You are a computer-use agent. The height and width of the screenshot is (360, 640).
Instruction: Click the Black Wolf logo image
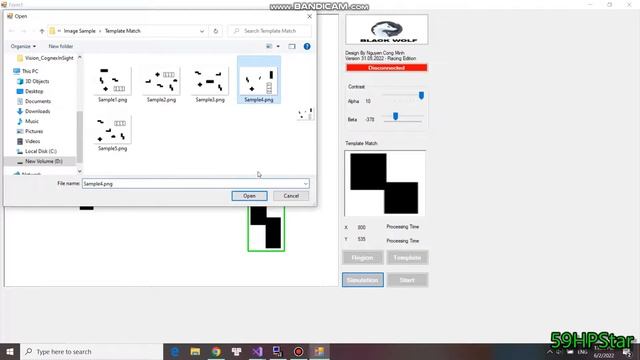[387, 30]
